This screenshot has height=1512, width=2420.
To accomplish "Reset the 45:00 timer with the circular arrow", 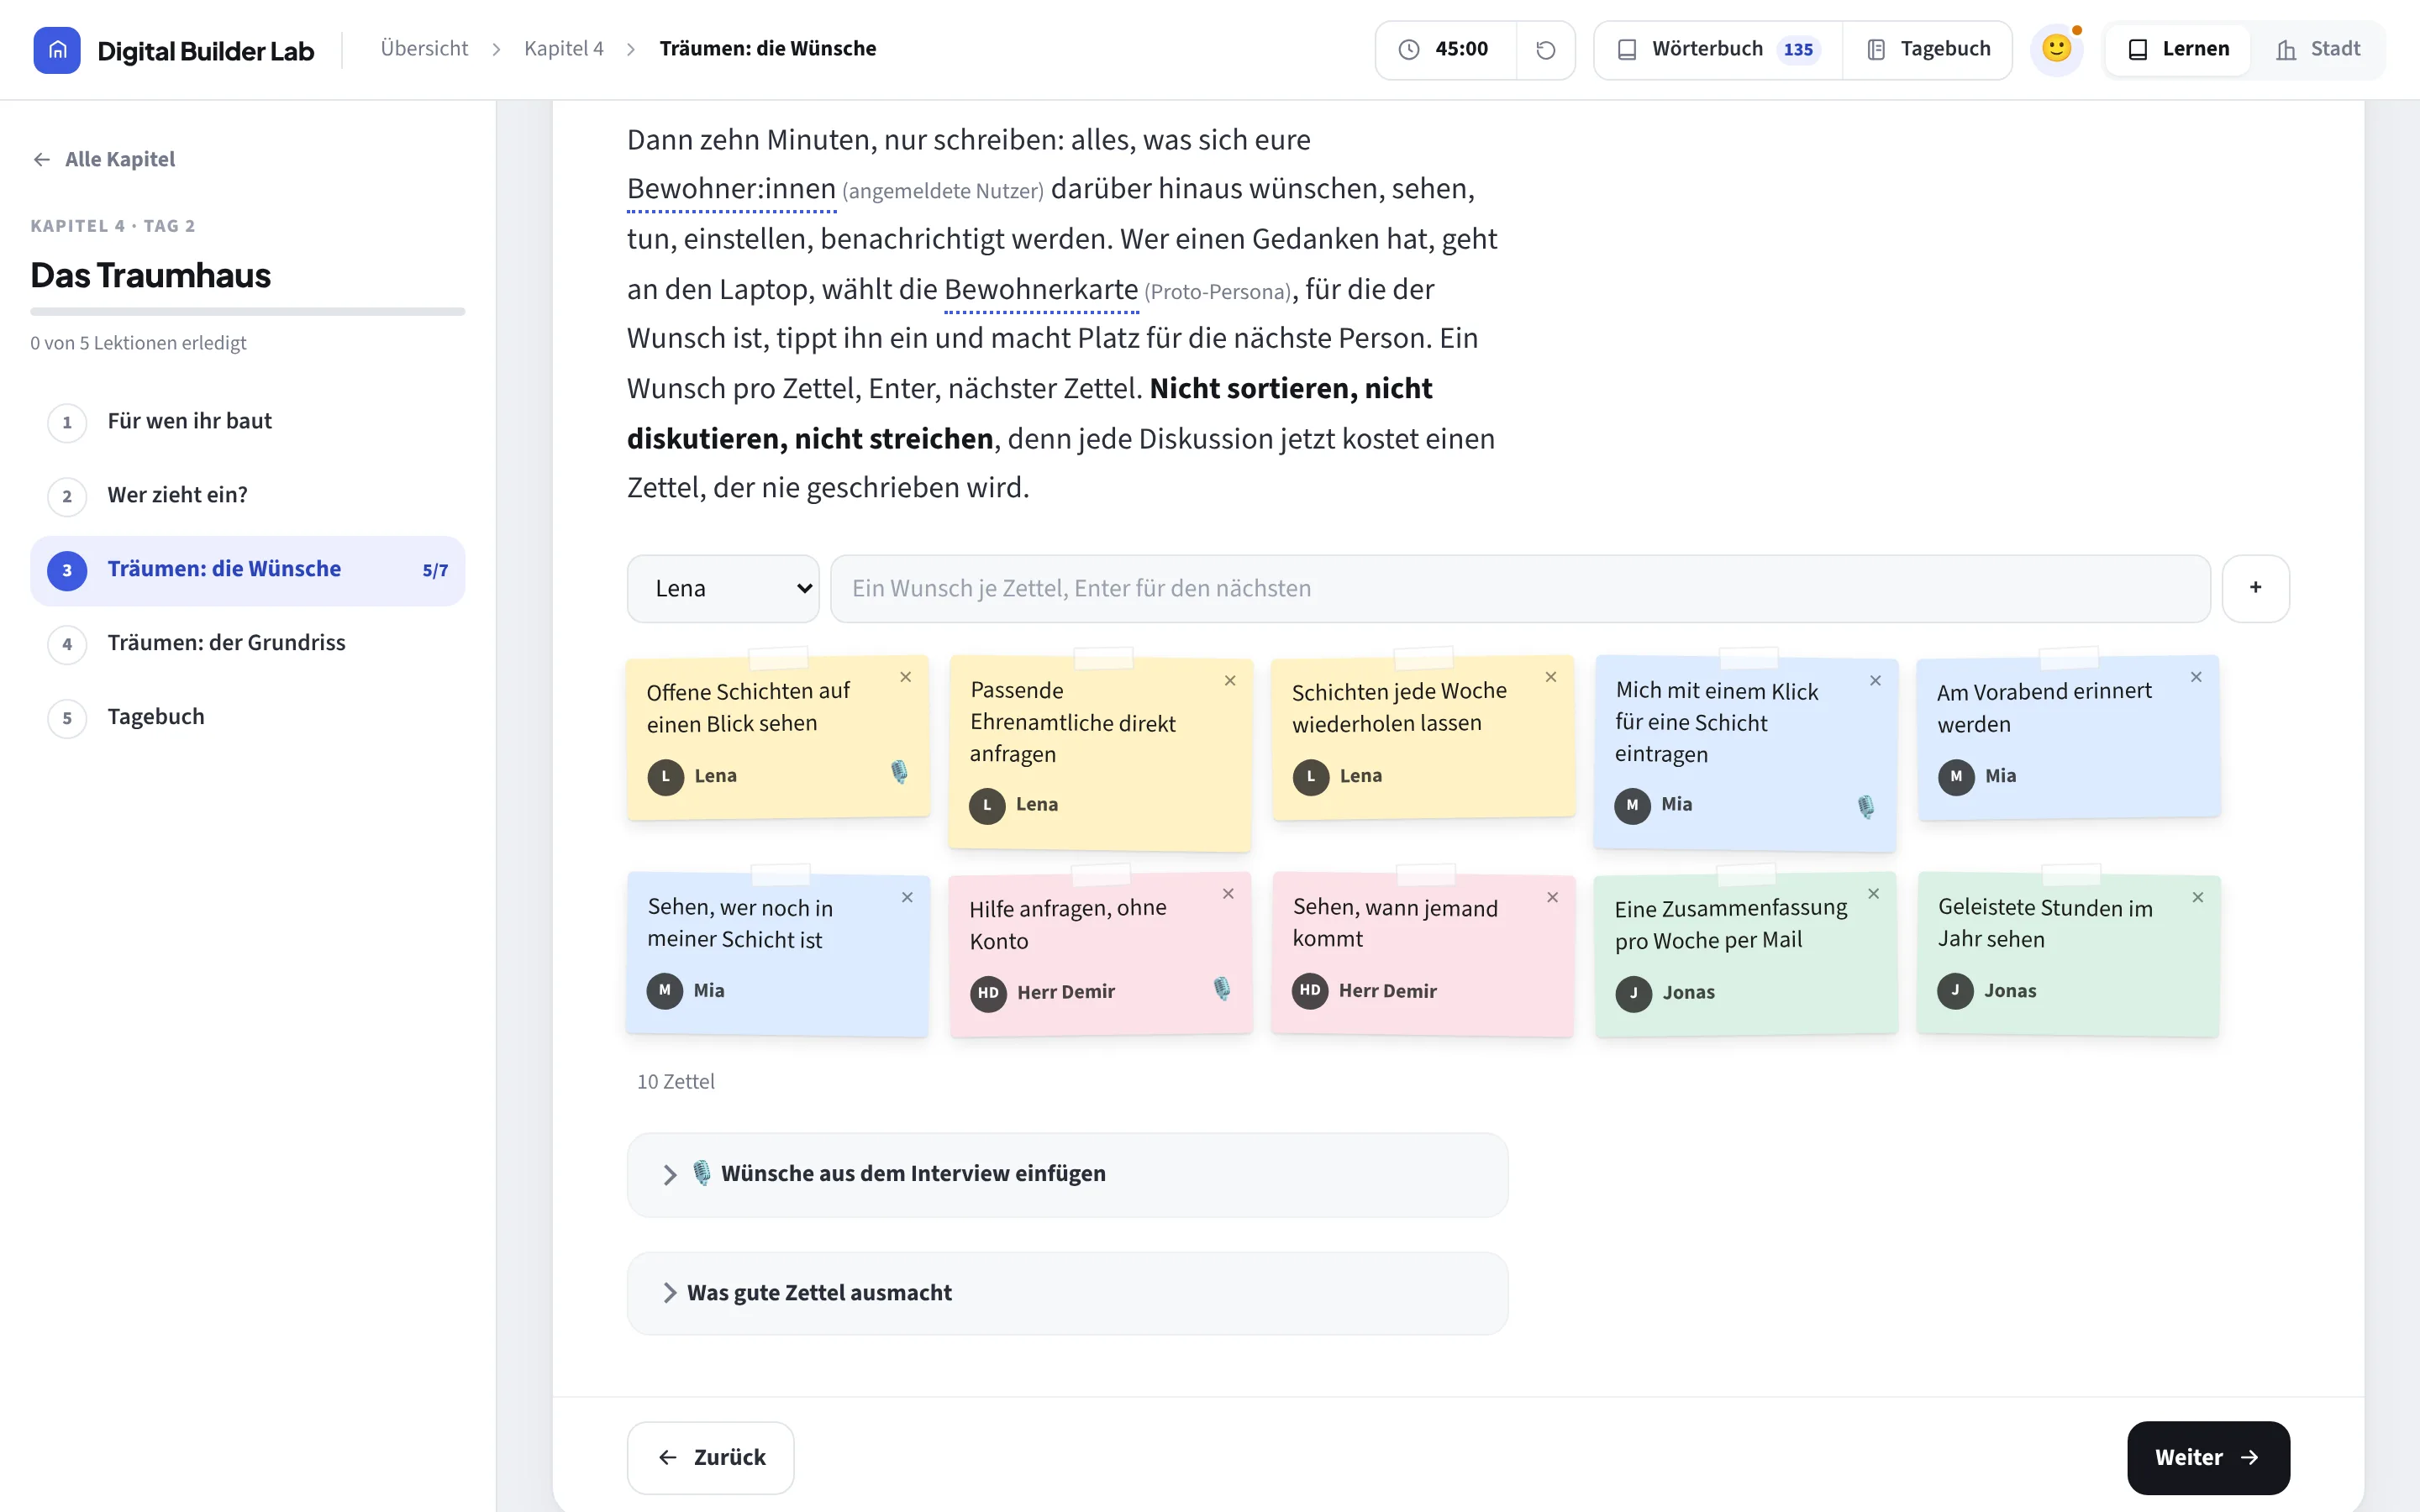I will point(1545,50).
